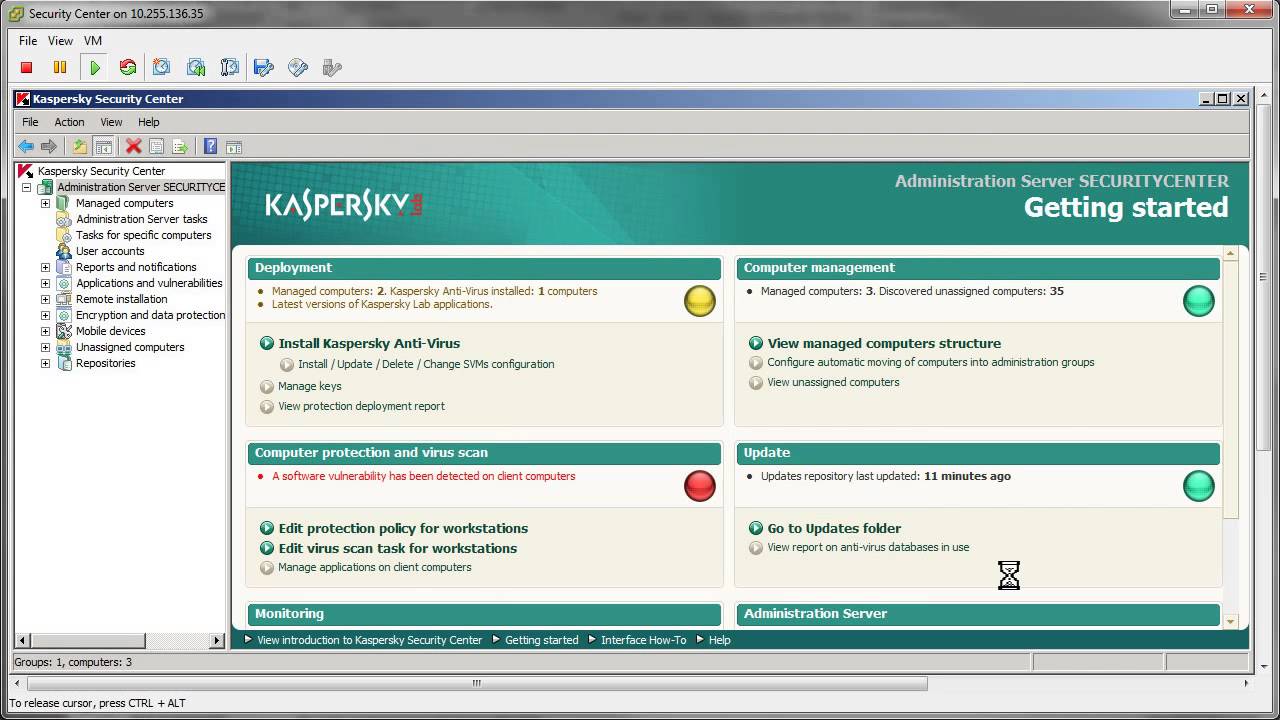Revert to snapshot with the green rewind icon
This screenshot has height=720, width=1280.
pyautogui.click(x=196, y=67)
